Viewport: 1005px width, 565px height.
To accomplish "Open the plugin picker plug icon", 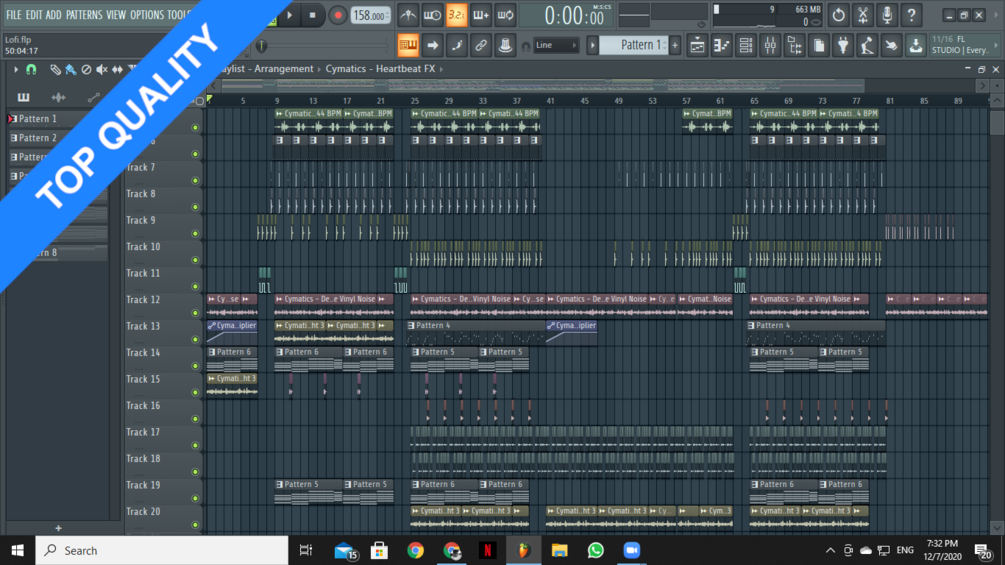I will click(x=843, y=45).
